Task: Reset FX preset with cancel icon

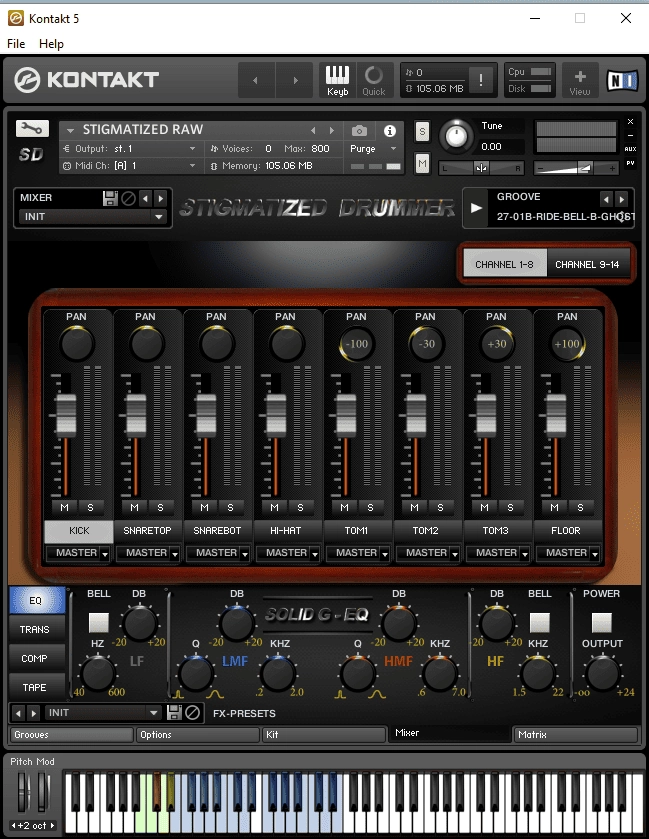Action: [x=193, y=712]
